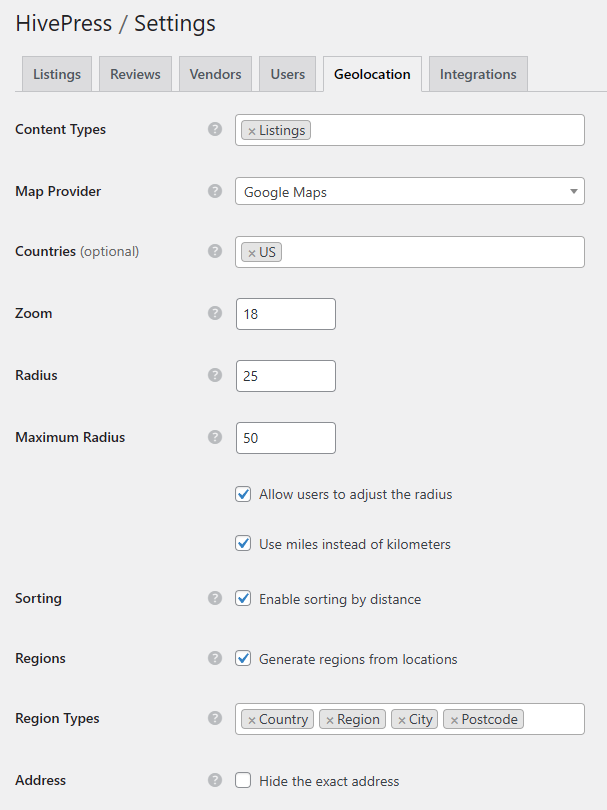Open the Vendors settings tab
Image resolution: width=607 pixels, height=810 pixels.
coord(215,74)
